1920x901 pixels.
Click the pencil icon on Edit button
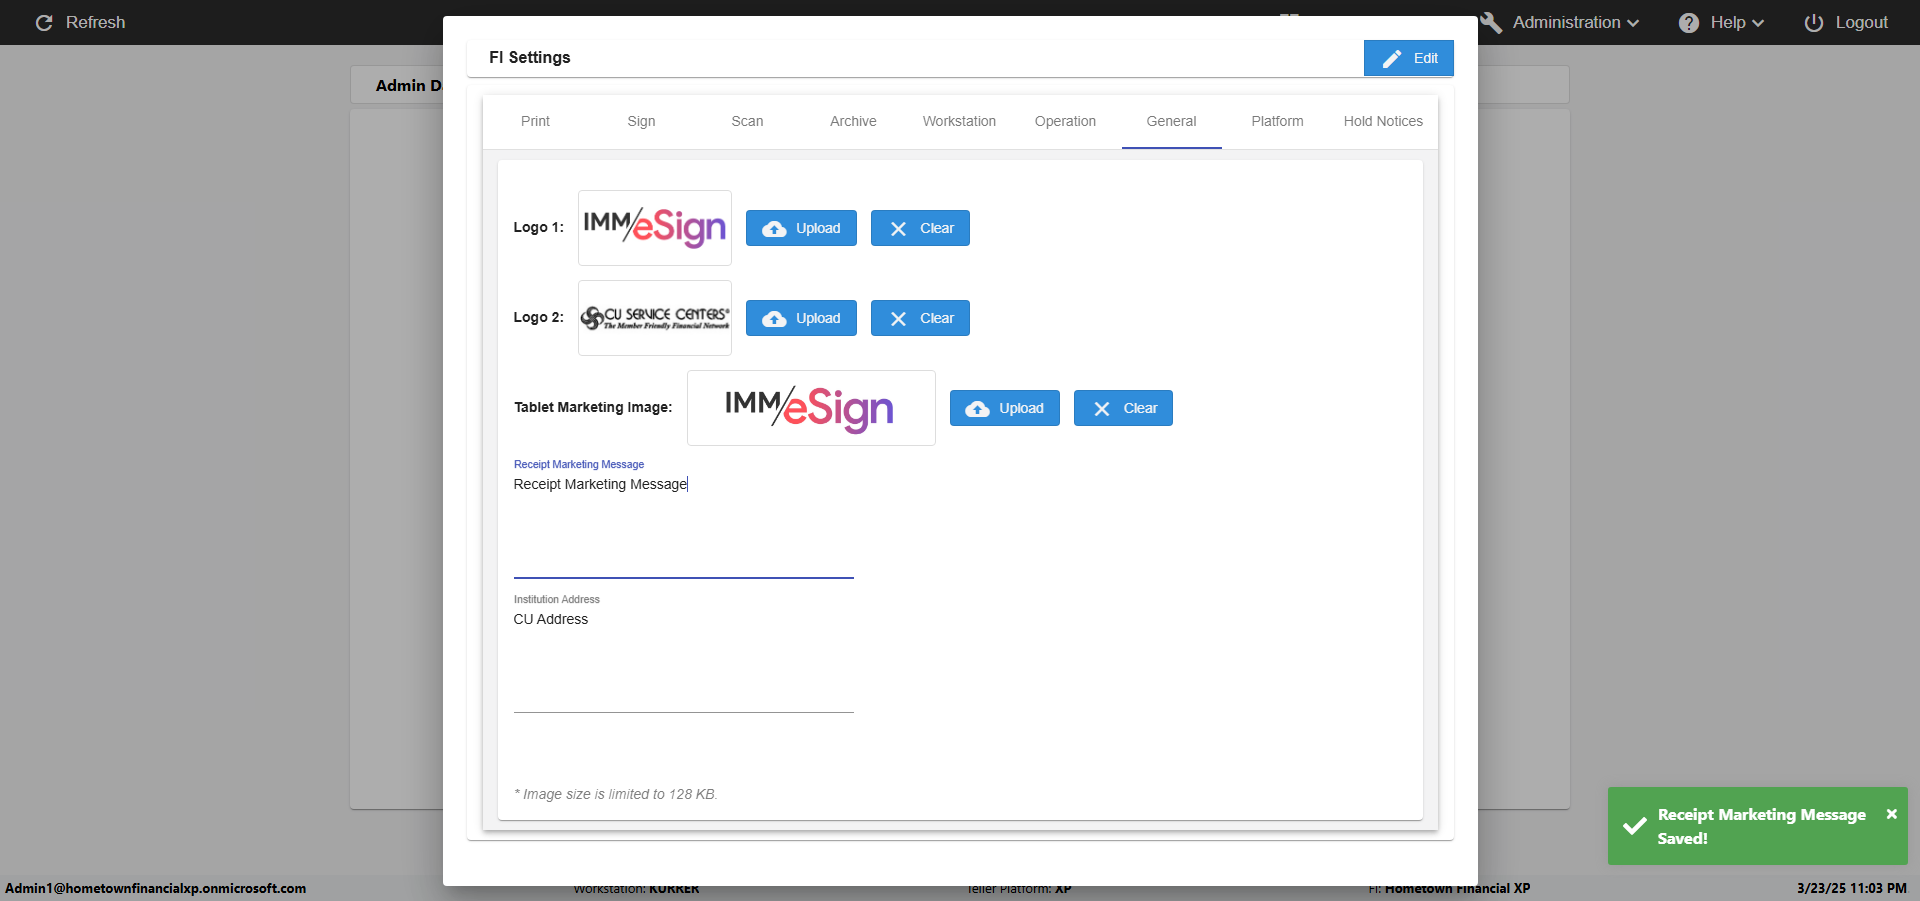1392,59
